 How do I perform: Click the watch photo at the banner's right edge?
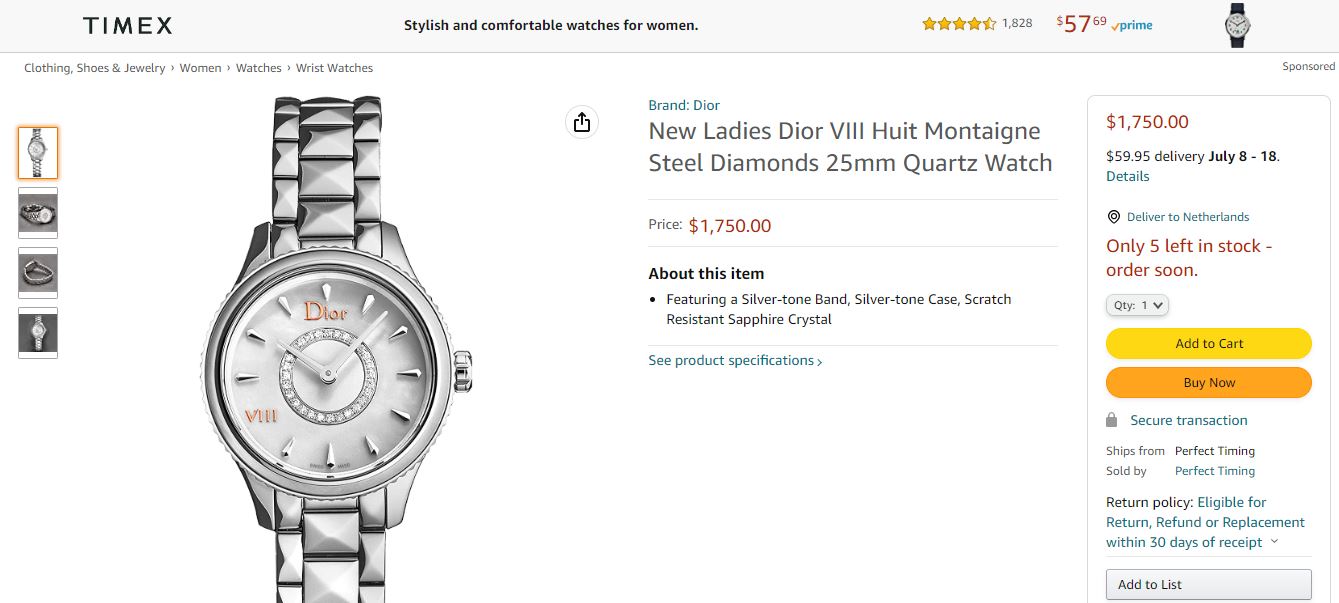(1237, 25)
